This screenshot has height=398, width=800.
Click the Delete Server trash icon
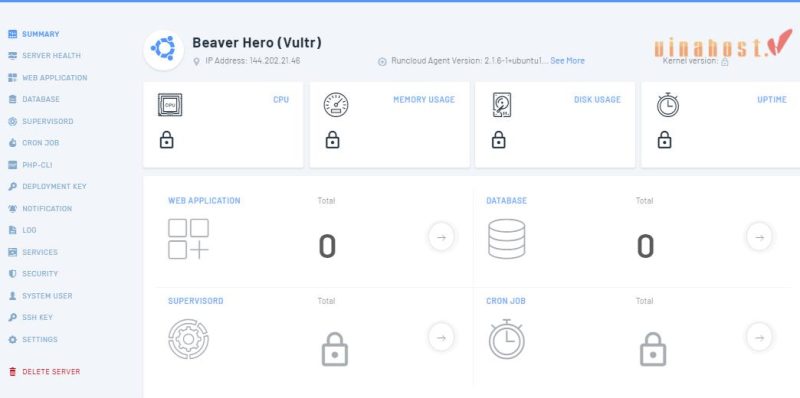pos(13,371)
